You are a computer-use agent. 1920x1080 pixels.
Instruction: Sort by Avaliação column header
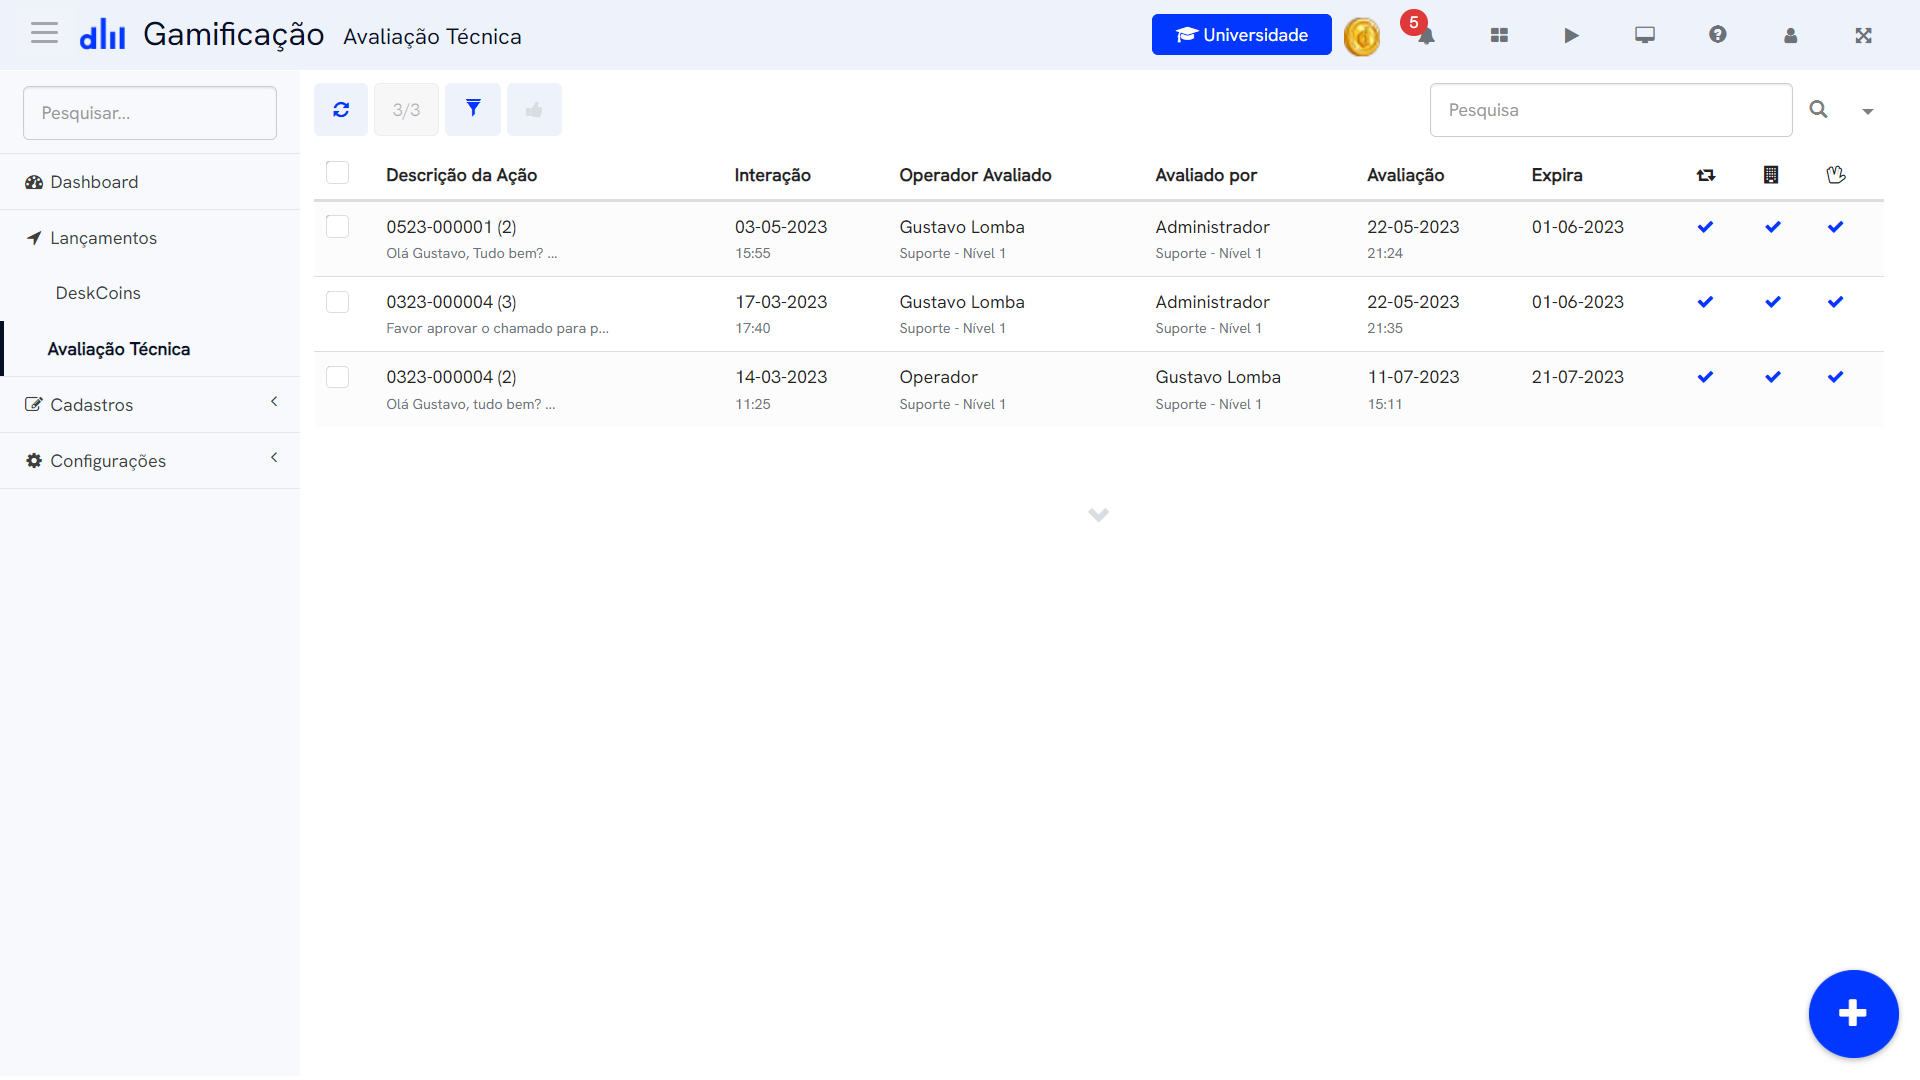pos(1405,175)
